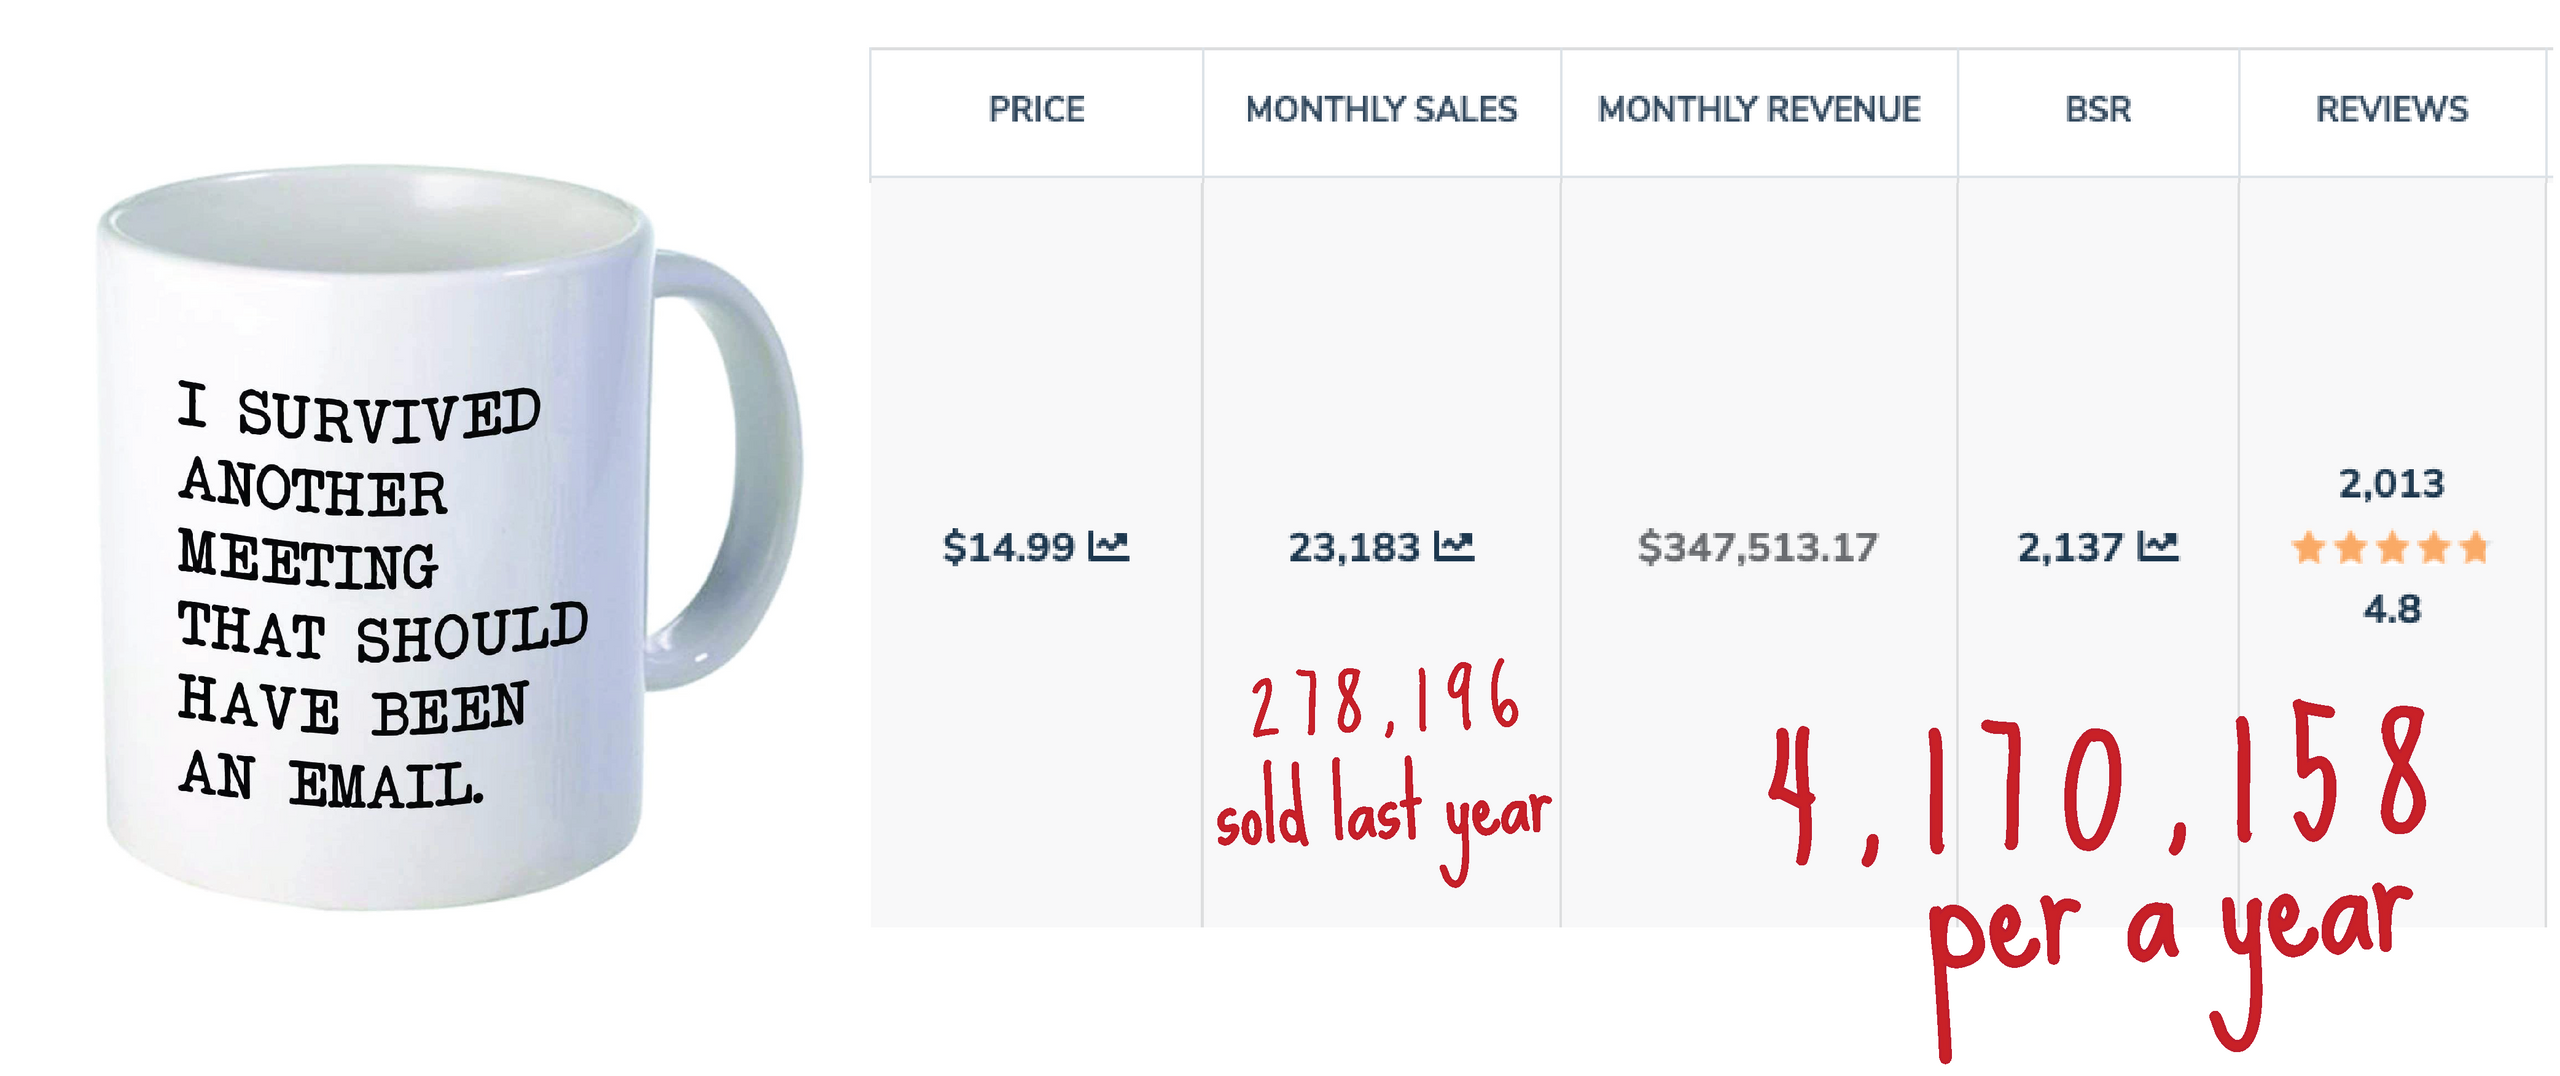Screen dimensions: 2560x1076
Task: Select the handwritten 4,170,158 figure
Action: pyautogui.click(x=2095, y=785)
